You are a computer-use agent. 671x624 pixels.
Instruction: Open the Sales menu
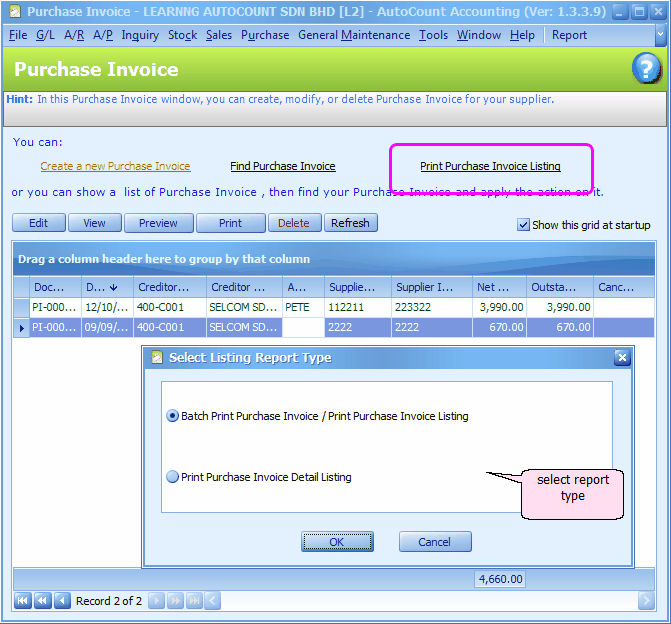tap(219, 35)
